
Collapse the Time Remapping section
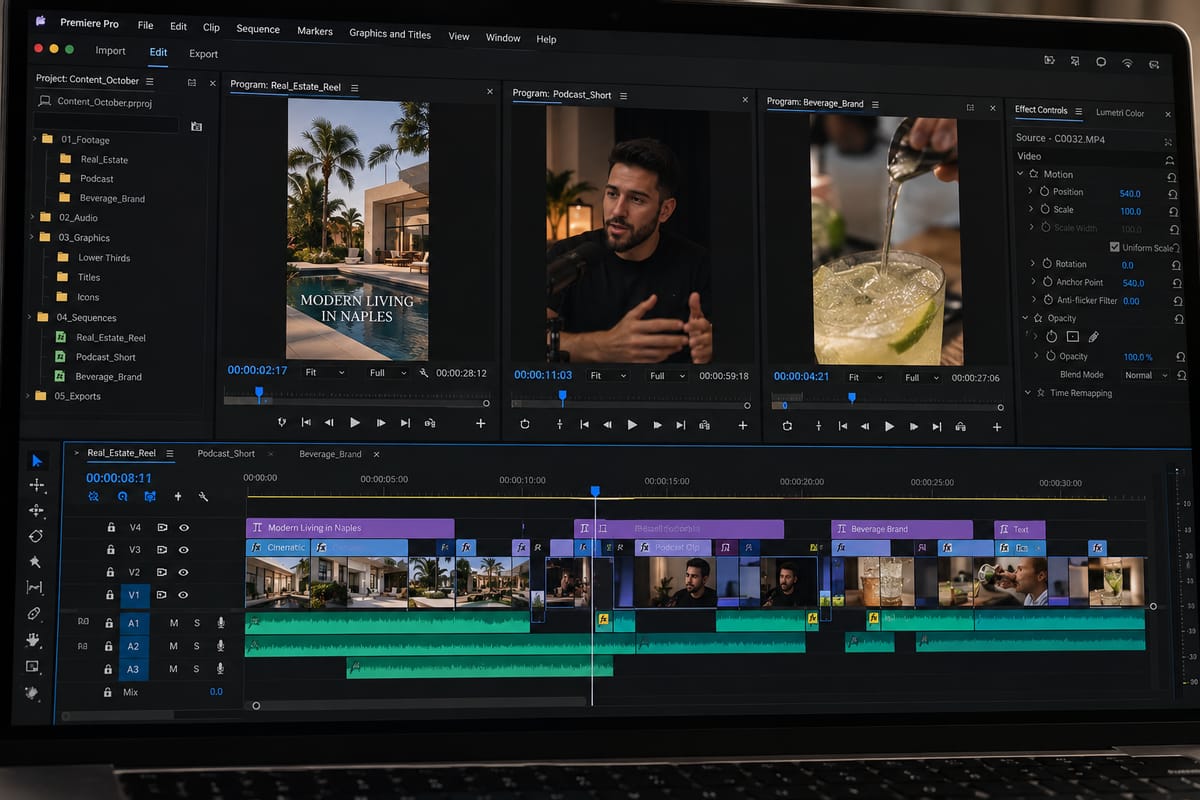pyautogui.click(x=1028, y=393)
